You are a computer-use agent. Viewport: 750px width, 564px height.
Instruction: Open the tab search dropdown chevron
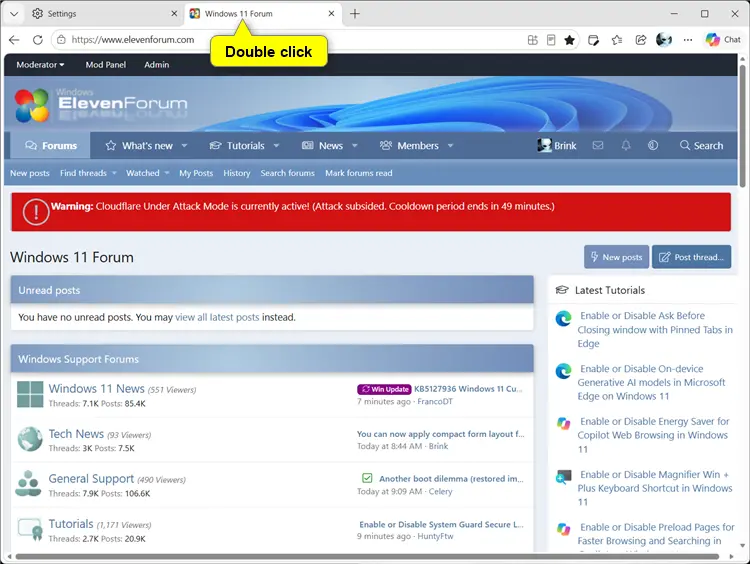point(14,14)
